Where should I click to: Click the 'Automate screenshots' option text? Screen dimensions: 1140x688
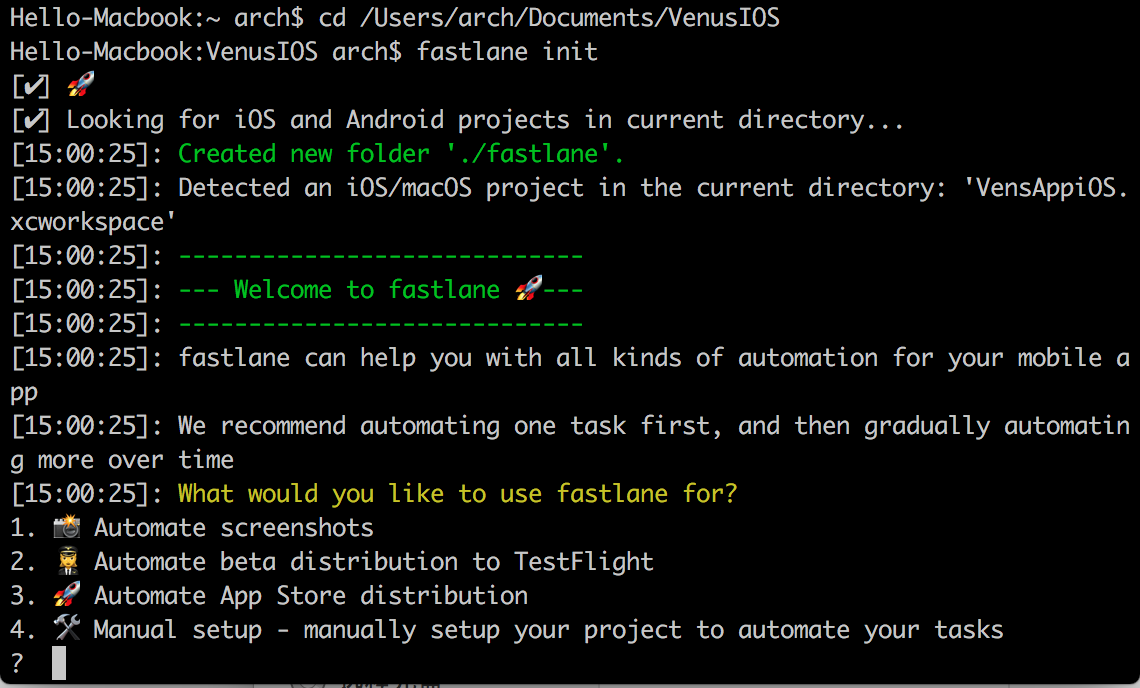pos(233,528)
